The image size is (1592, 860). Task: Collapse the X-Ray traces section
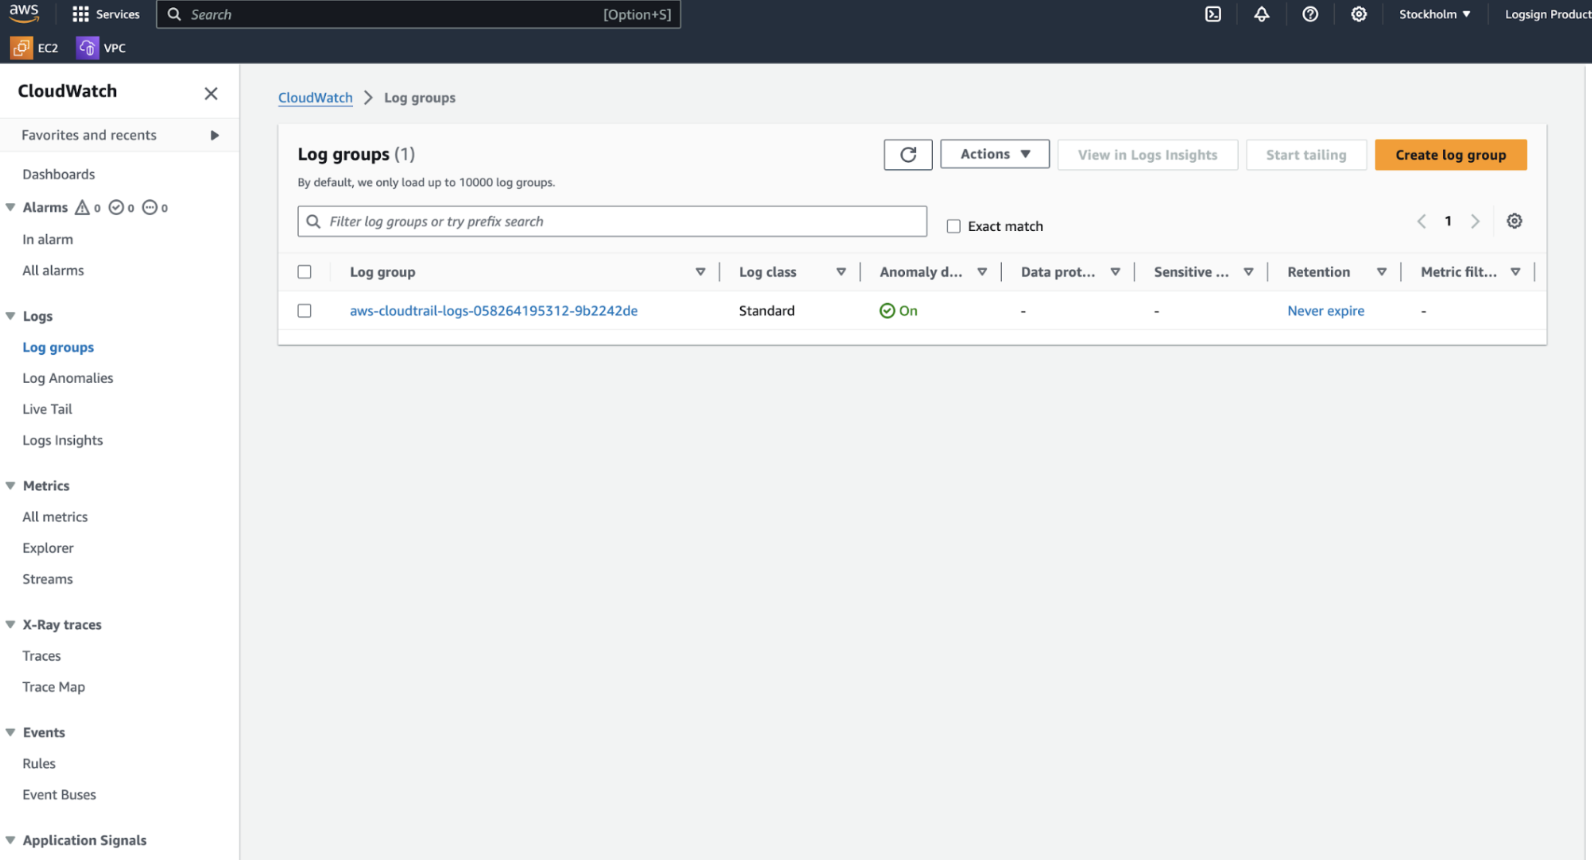tap(11, 625)
